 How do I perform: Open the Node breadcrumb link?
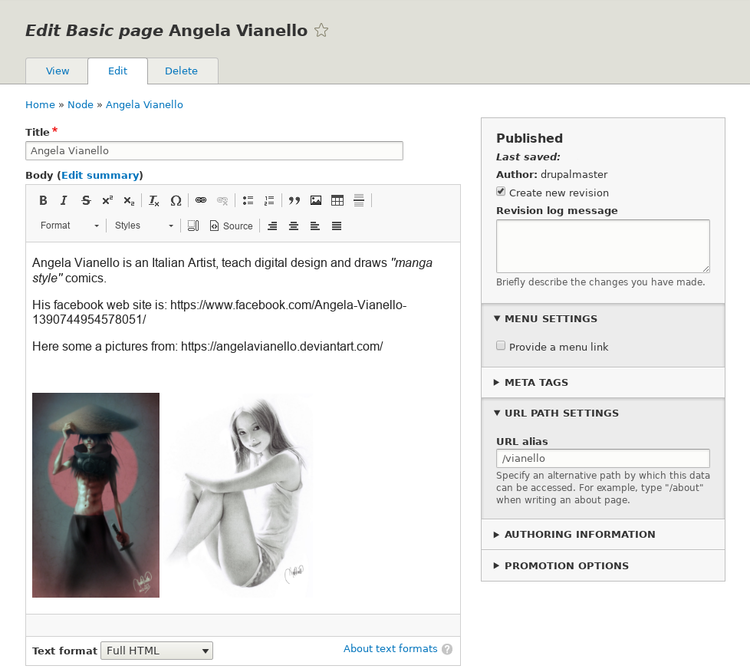(x=80, y=104)
